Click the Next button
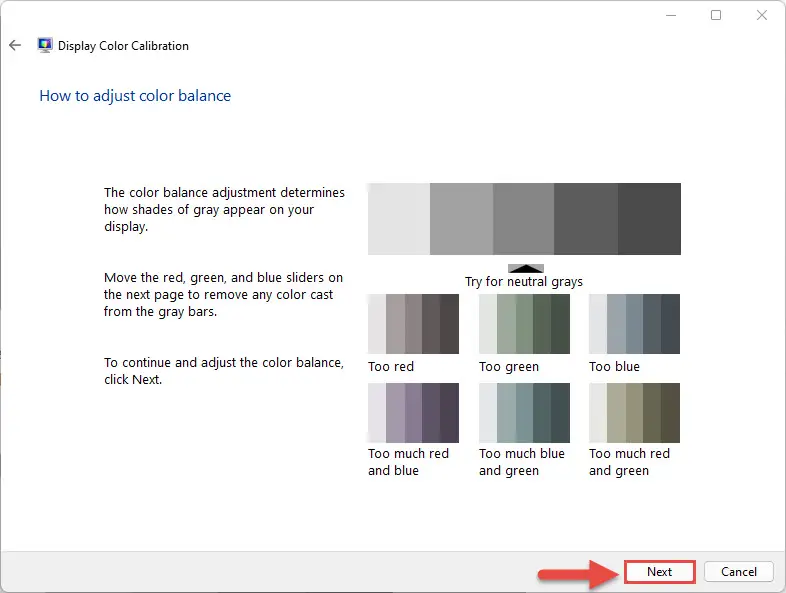 (x=659, y=571)
